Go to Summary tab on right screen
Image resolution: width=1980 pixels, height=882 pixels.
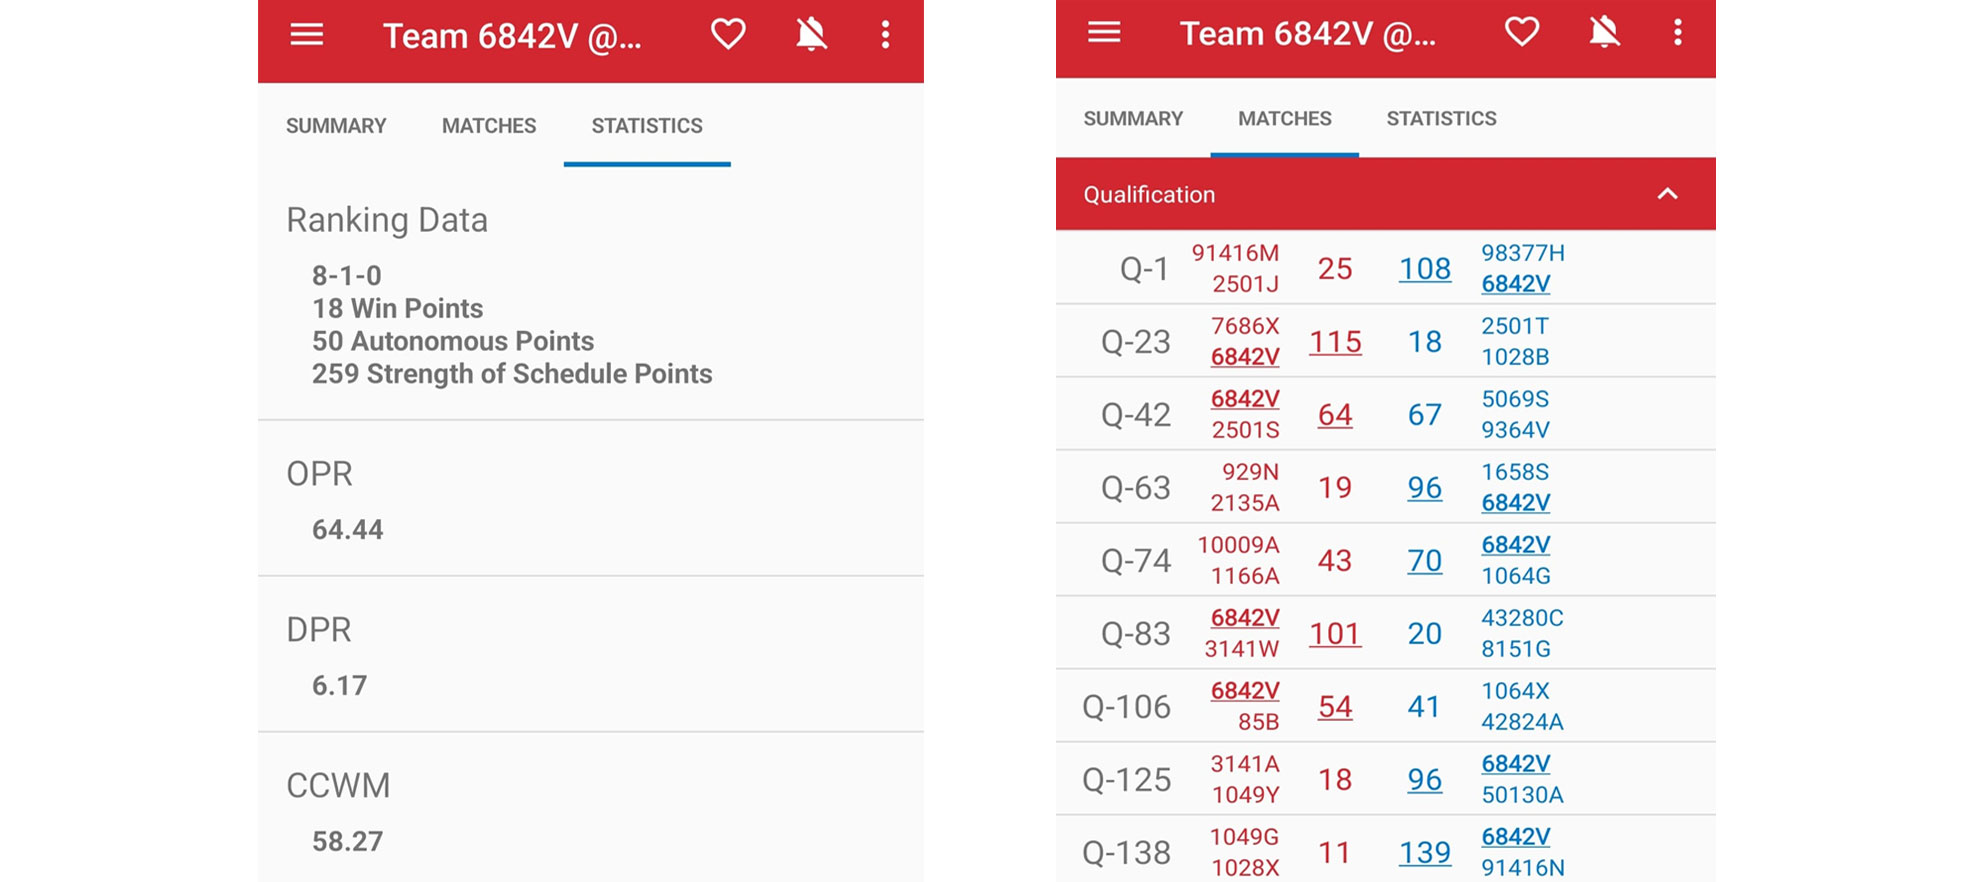(1133, 119)
